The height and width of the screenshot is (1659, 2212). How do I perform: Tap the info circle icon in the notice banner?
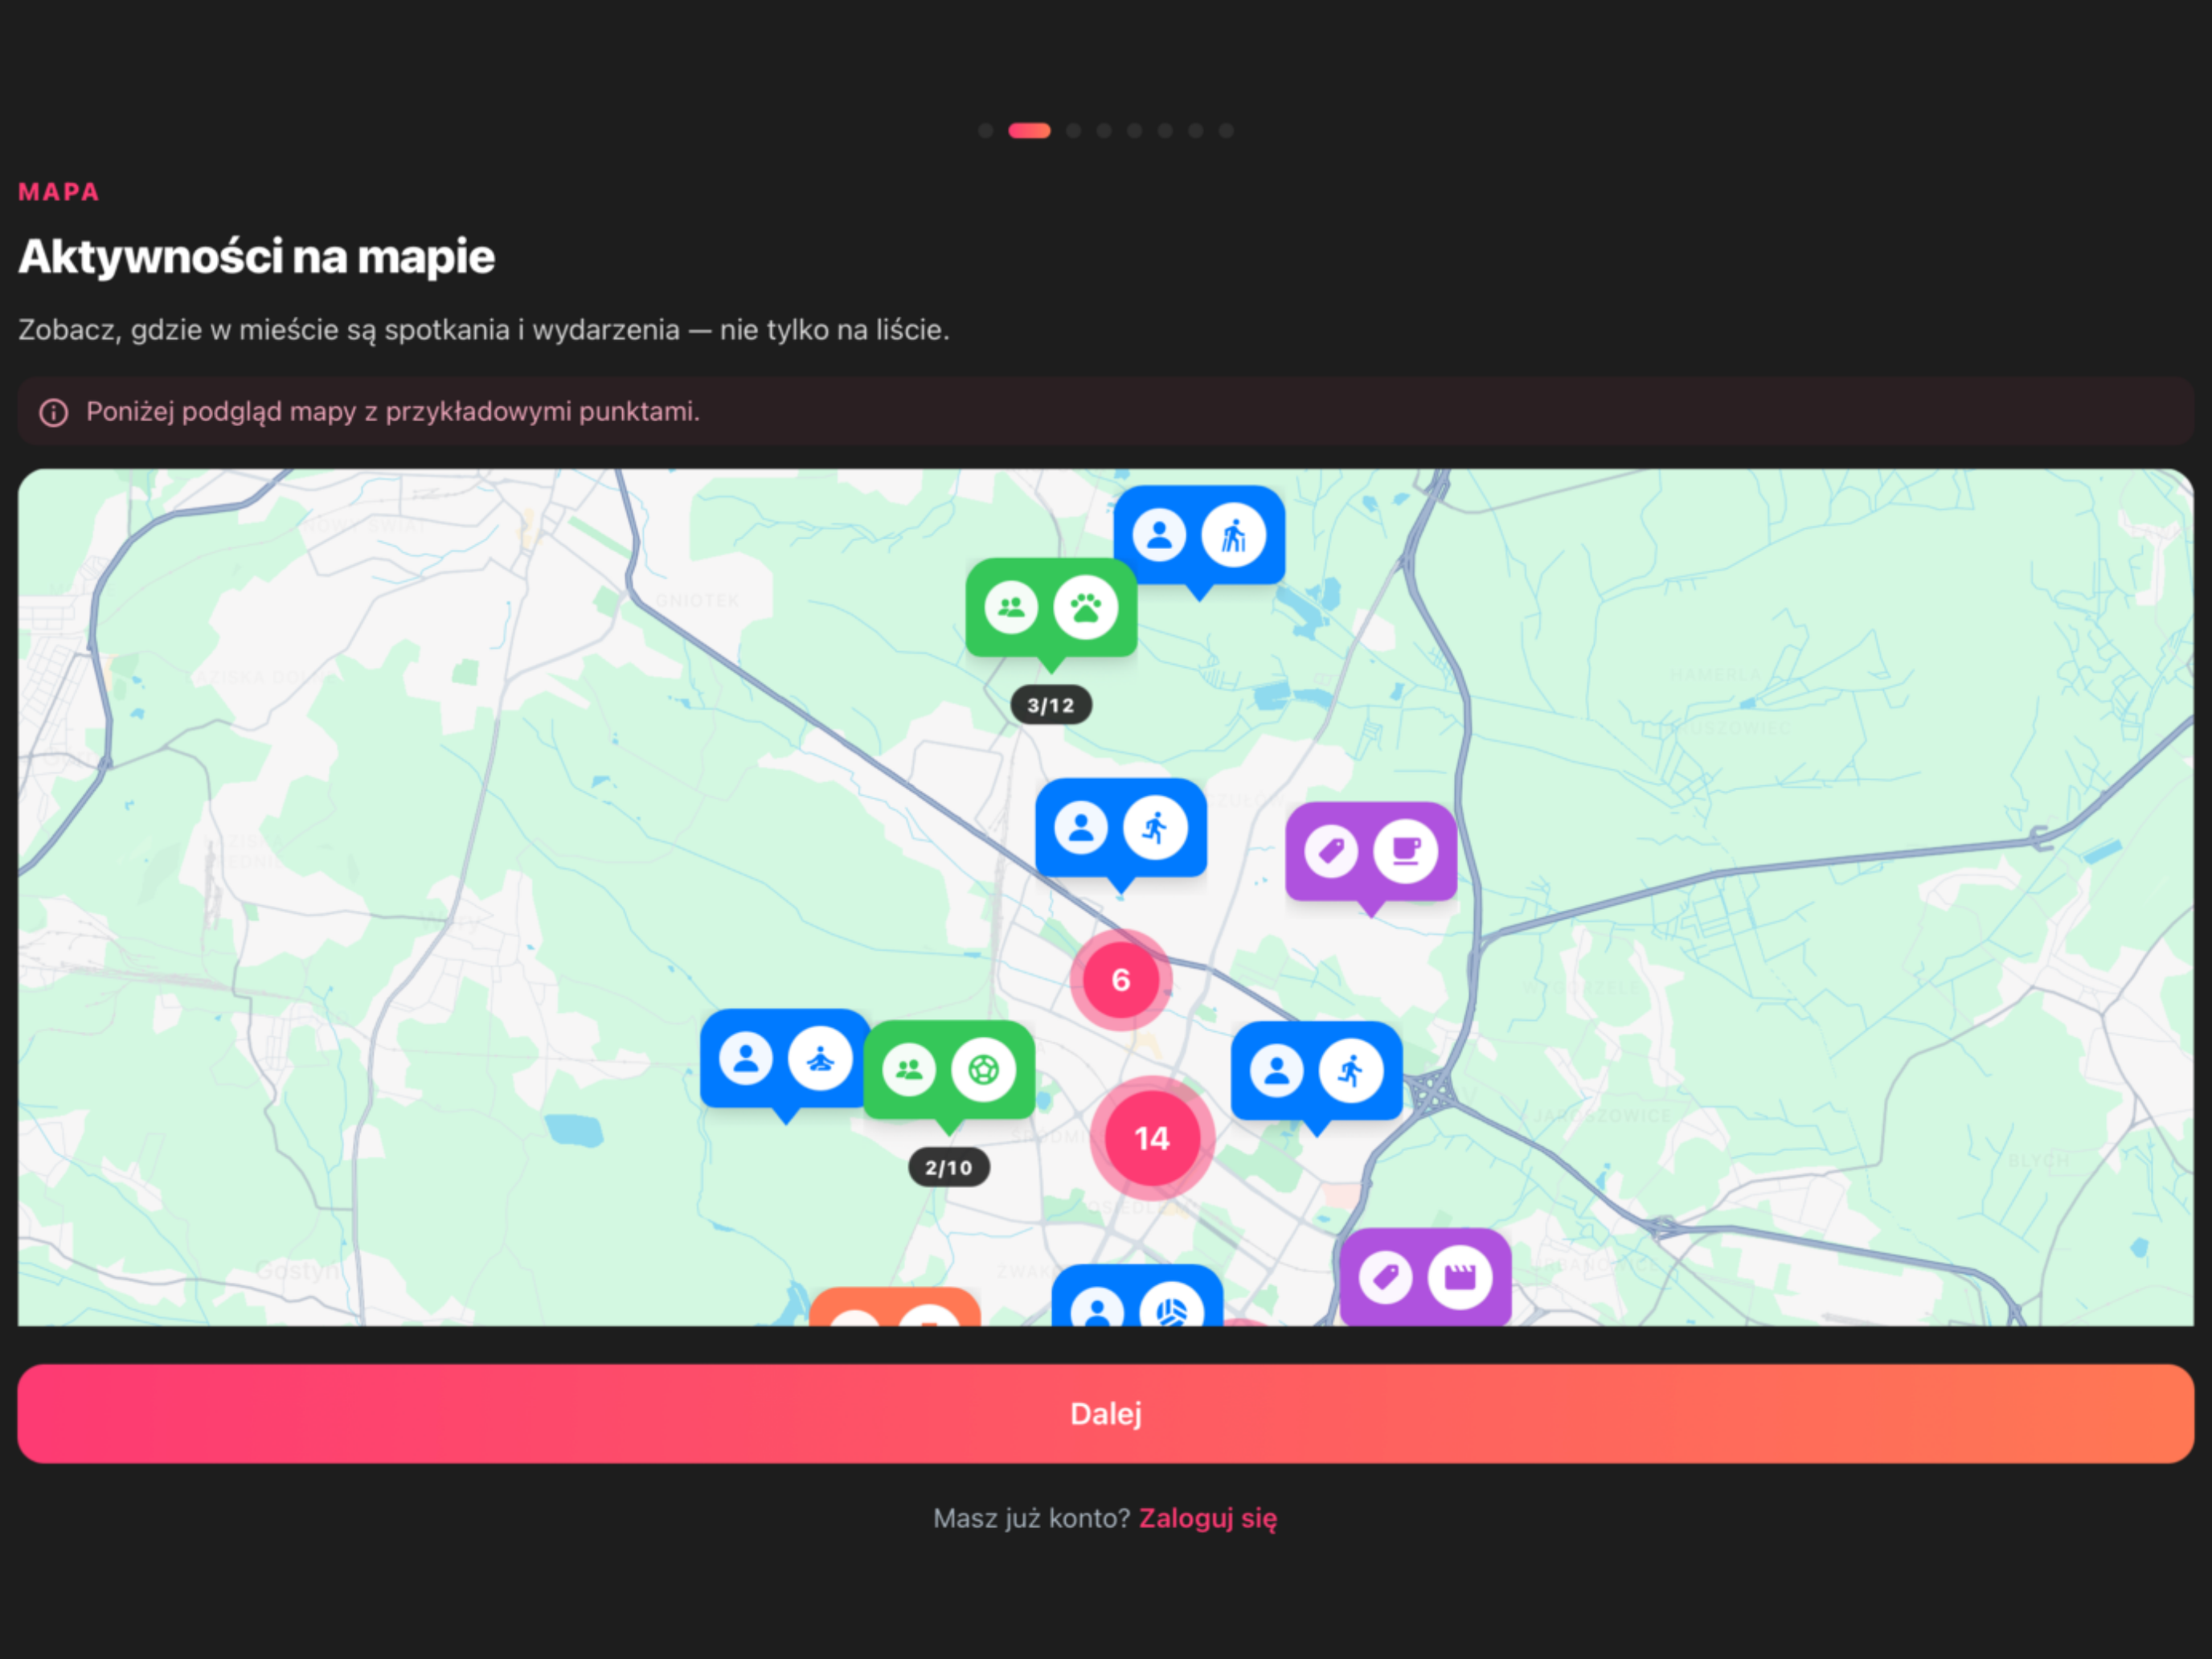tap(54, 412)
